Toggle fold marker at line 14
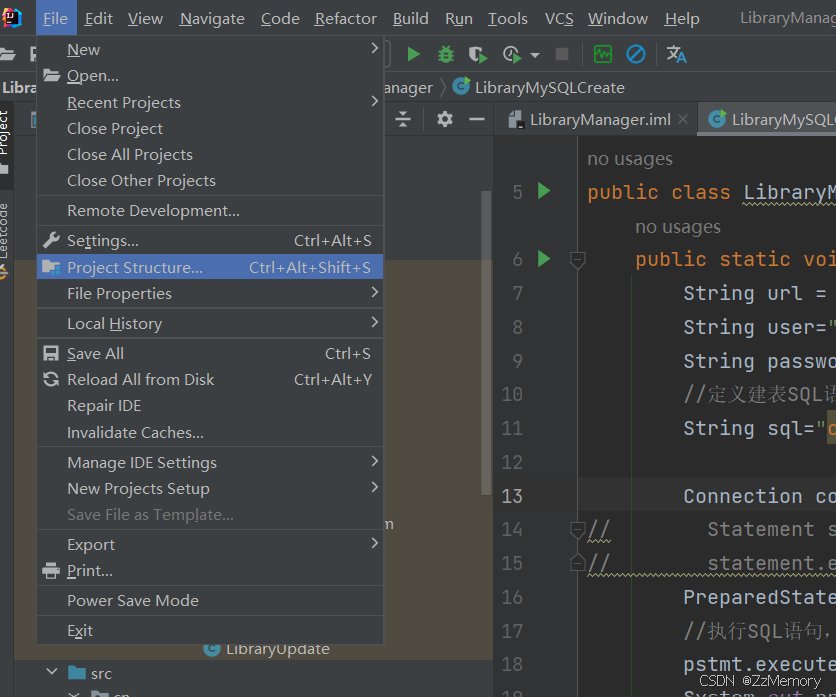Screen dimensions: 836x697 (x=577, y=530)
